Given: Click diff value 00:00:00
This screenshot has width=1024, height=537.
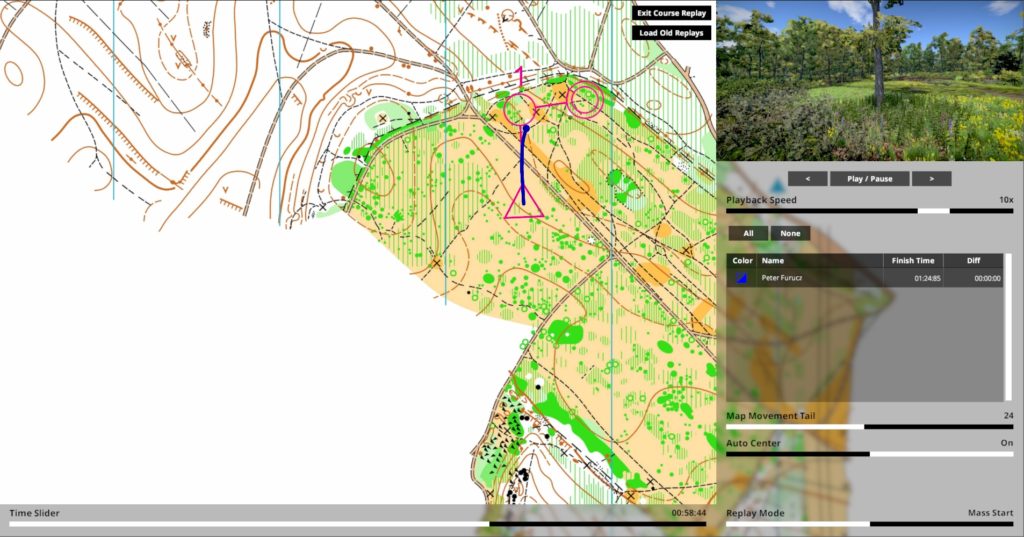Looking at the screenshot, I should click(x=987, y=278).
